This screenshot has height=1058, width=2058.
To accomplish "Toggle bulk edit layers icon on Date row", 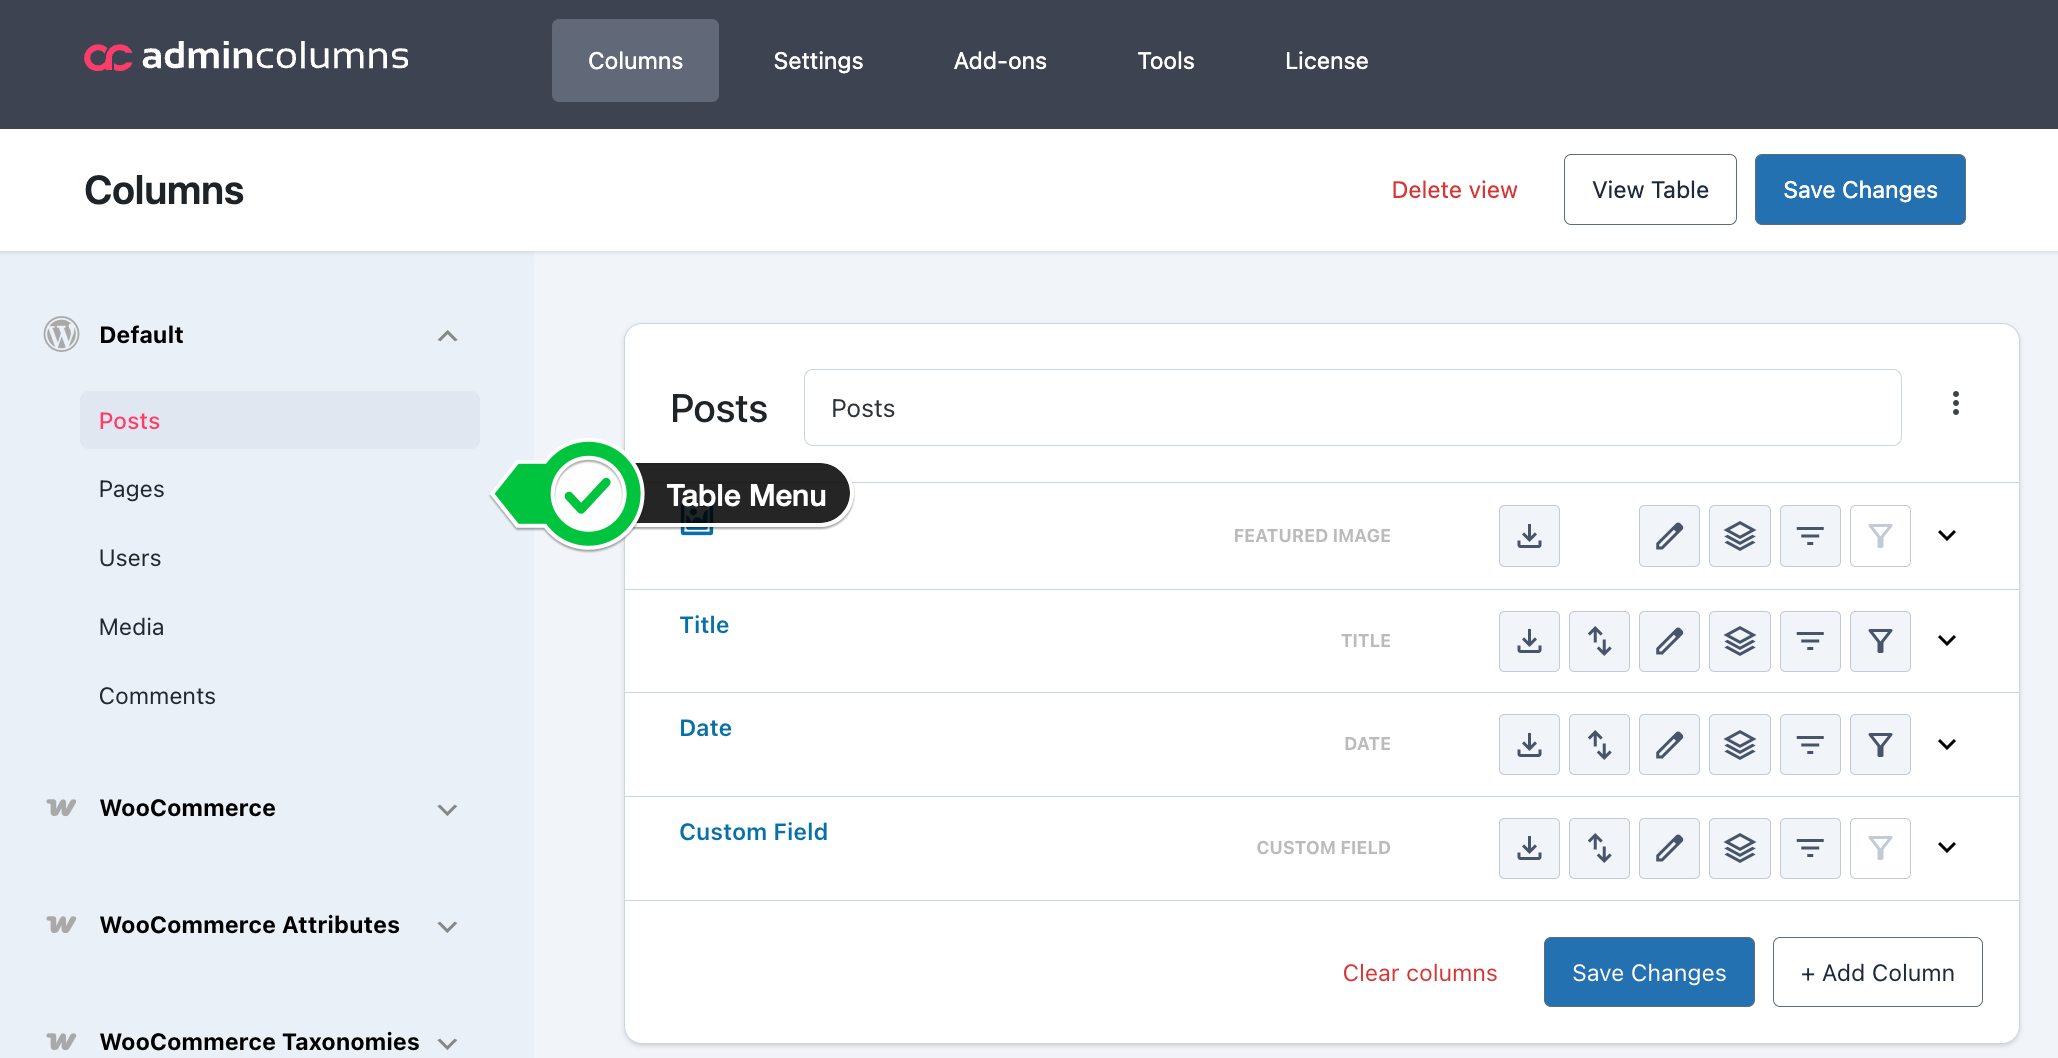I will click(1740, 744).
